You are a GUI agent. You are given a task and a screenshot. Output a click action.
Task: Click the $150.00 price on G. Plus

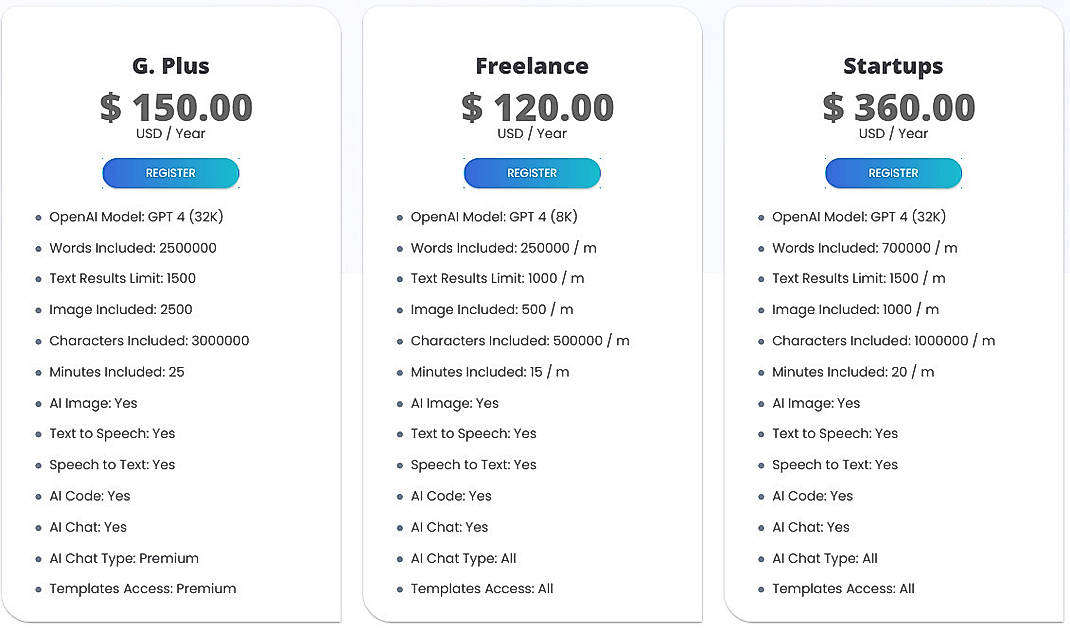click(x=176, y=107)
